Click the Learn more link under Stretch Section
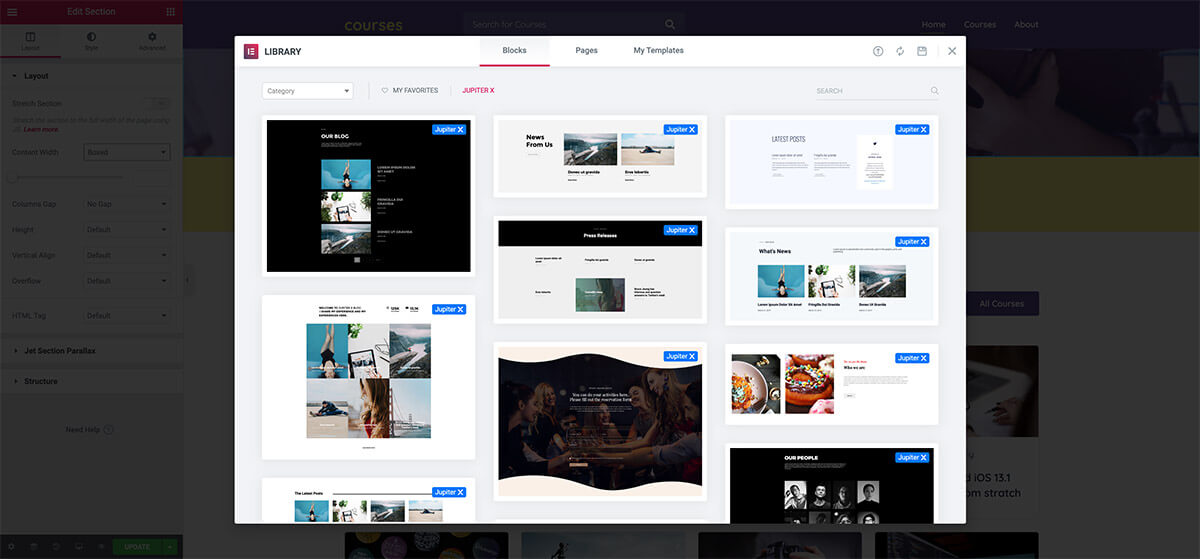This screenshot has width=1200, height=559. [40, 129]
